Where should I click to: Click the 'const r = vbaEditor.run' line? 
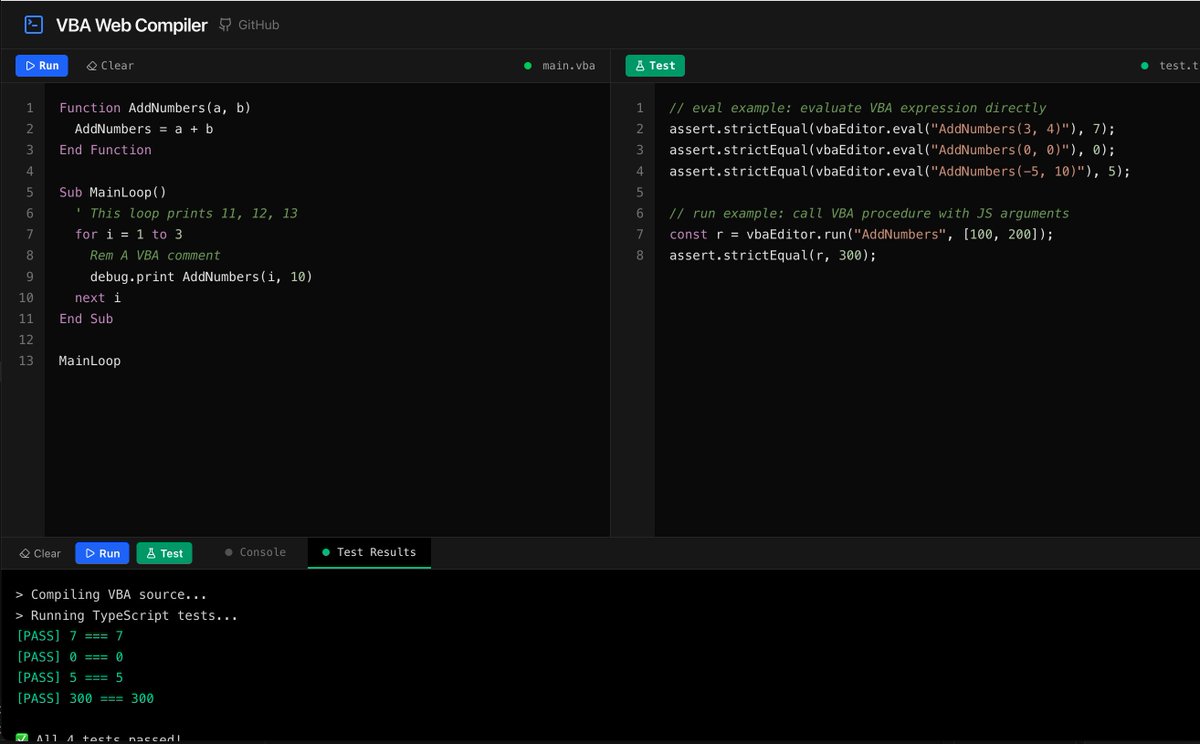[x=861, y=234]
